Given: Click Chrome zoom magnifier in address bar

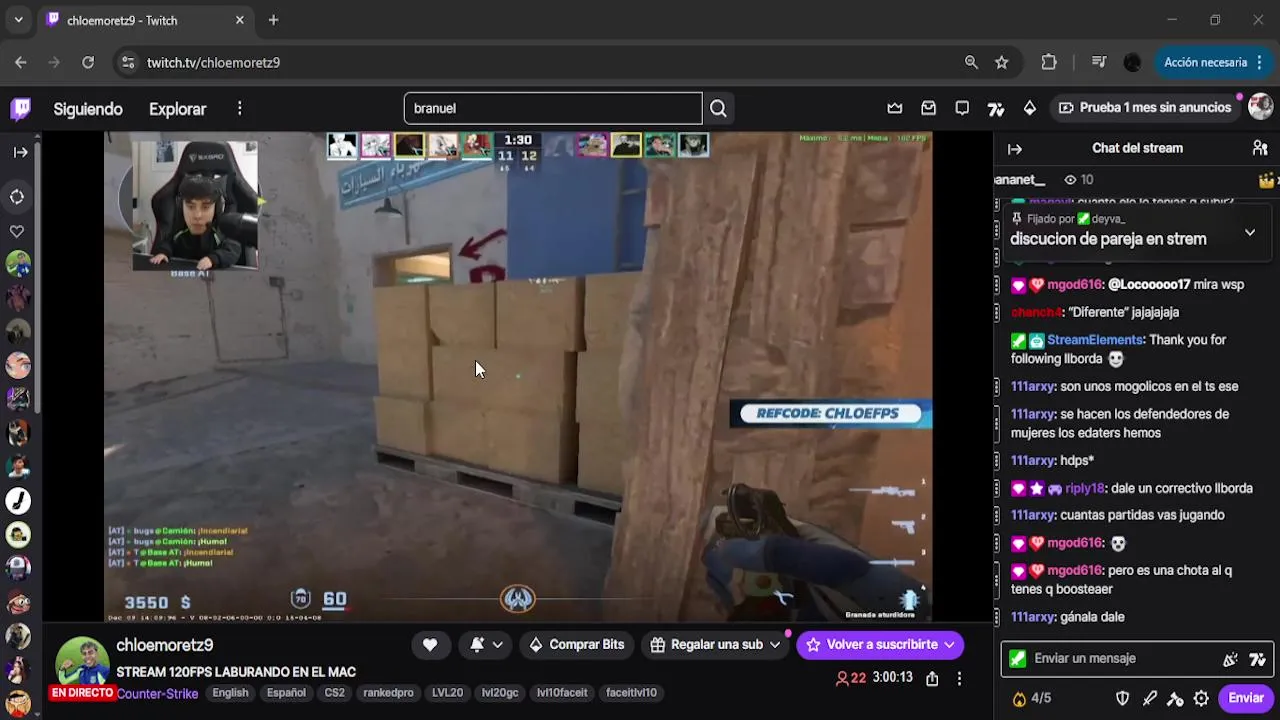Looking at the screenshot, I should 971,62.
